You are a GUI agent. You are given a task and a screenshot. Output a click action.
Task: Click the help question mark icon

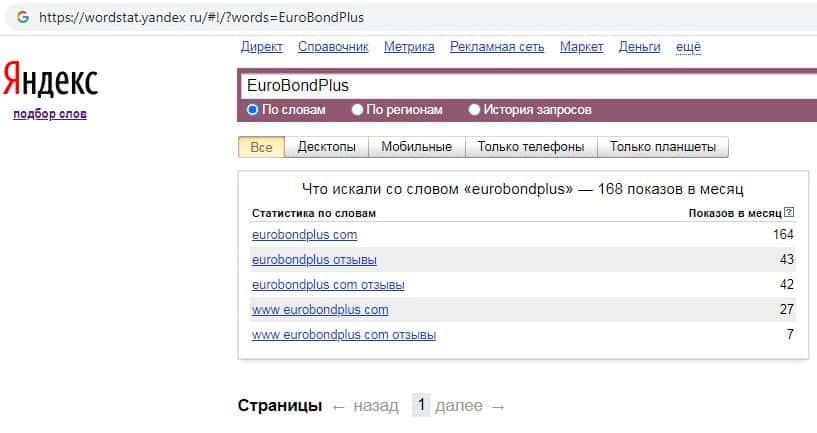[x=789, y=213]
